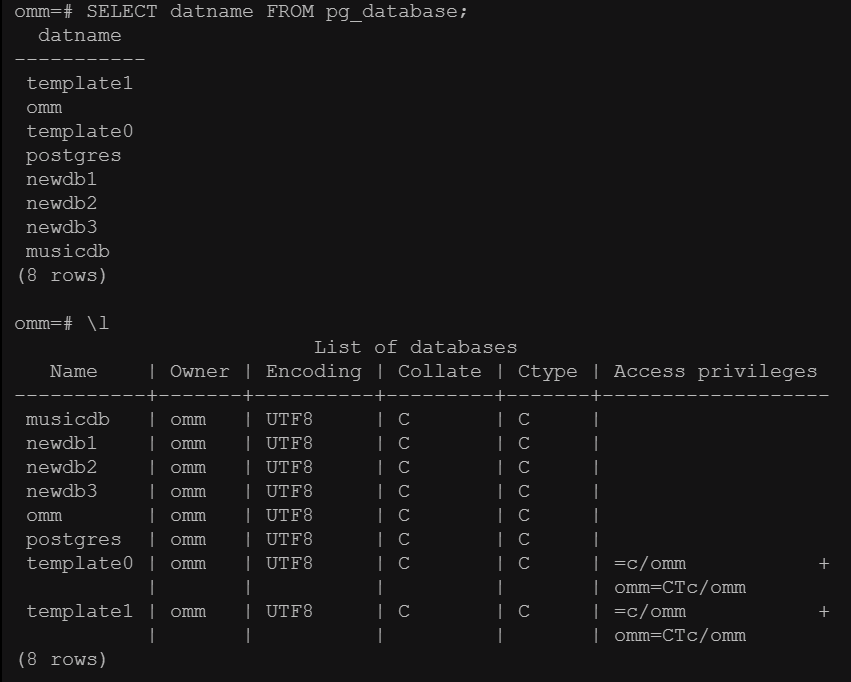Click the Ctype column header
Viewport: 851px width, 682px height.
(547, 372)
